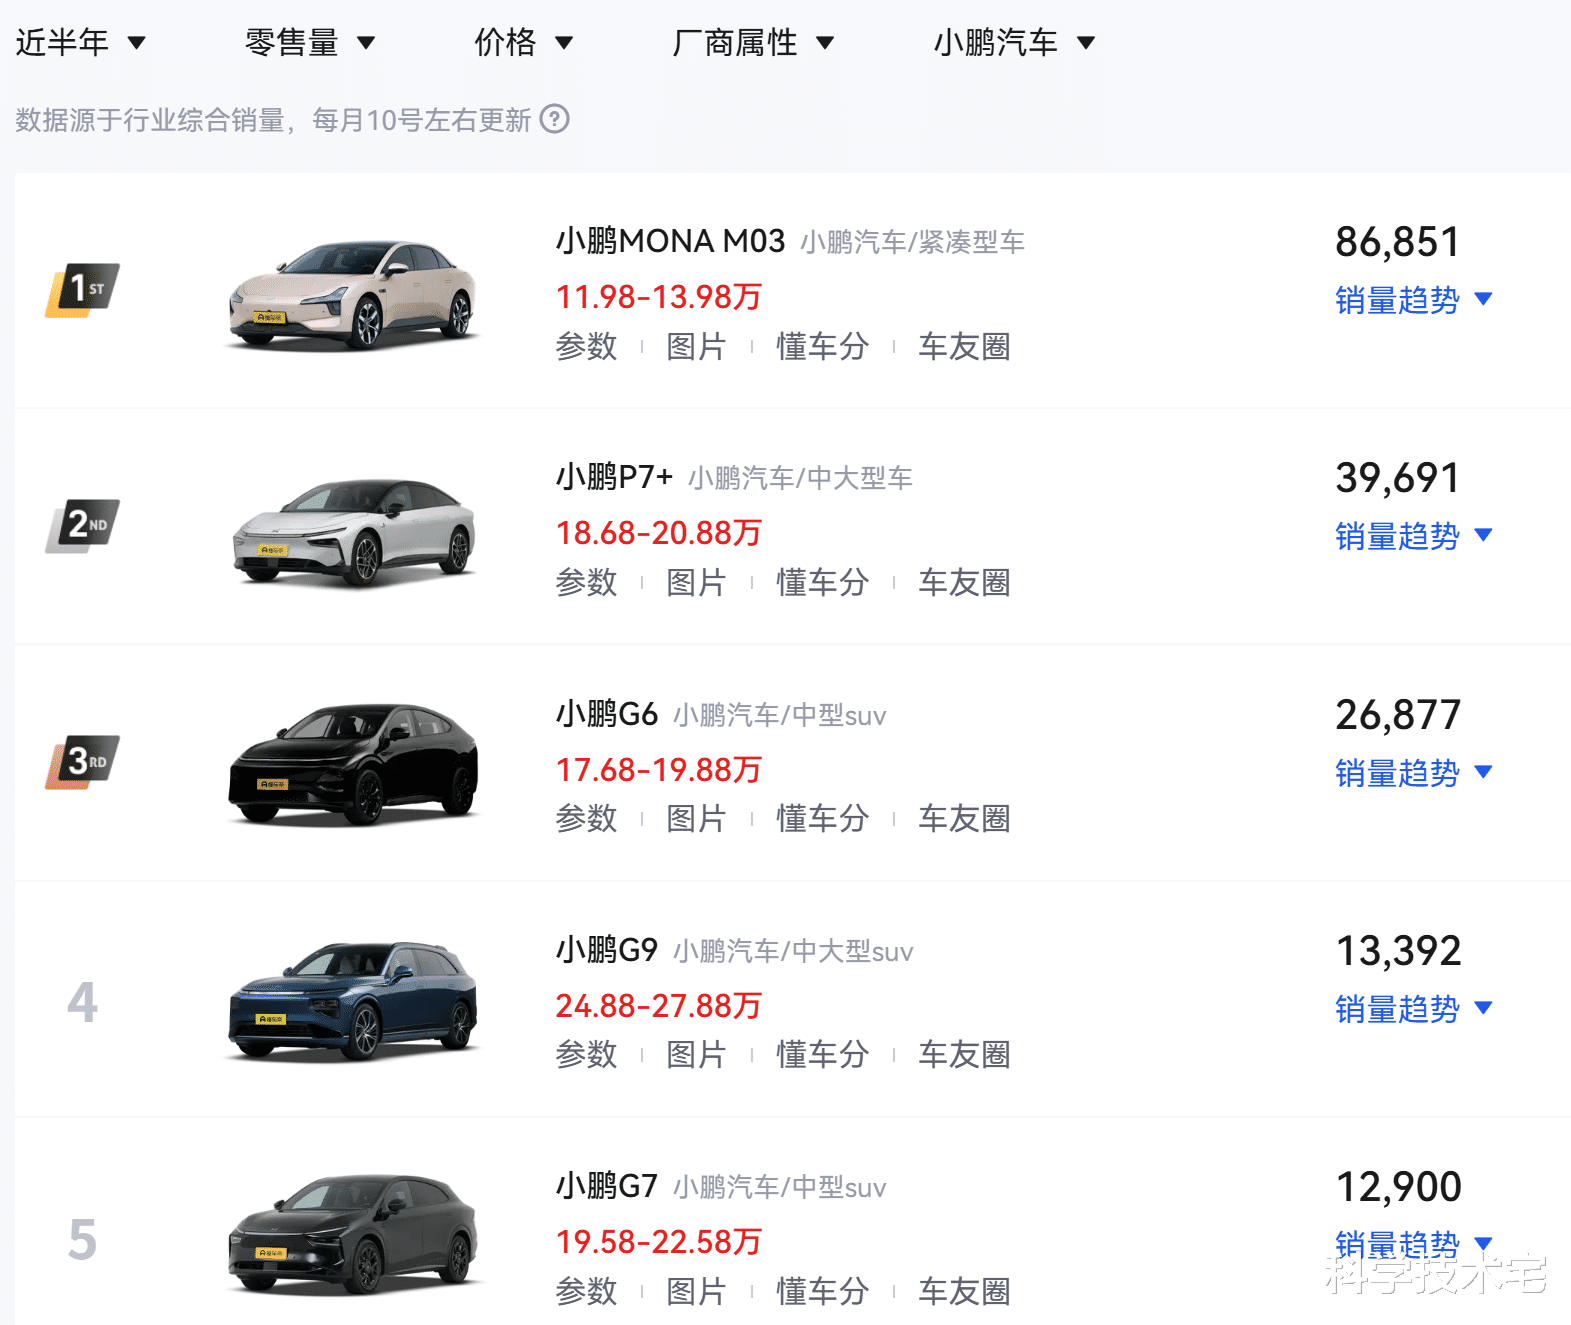Open 懂车分 for 小鹏G6

(822, 819)
